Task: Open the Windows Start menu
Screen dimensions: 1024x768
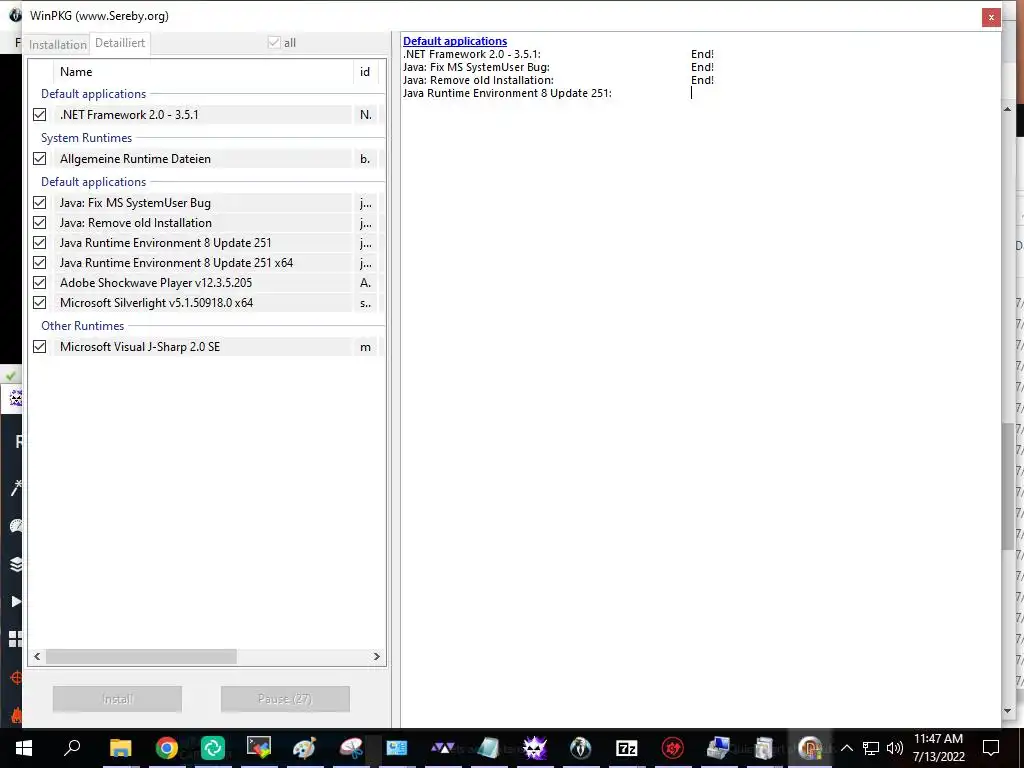Action: [24, 748]
